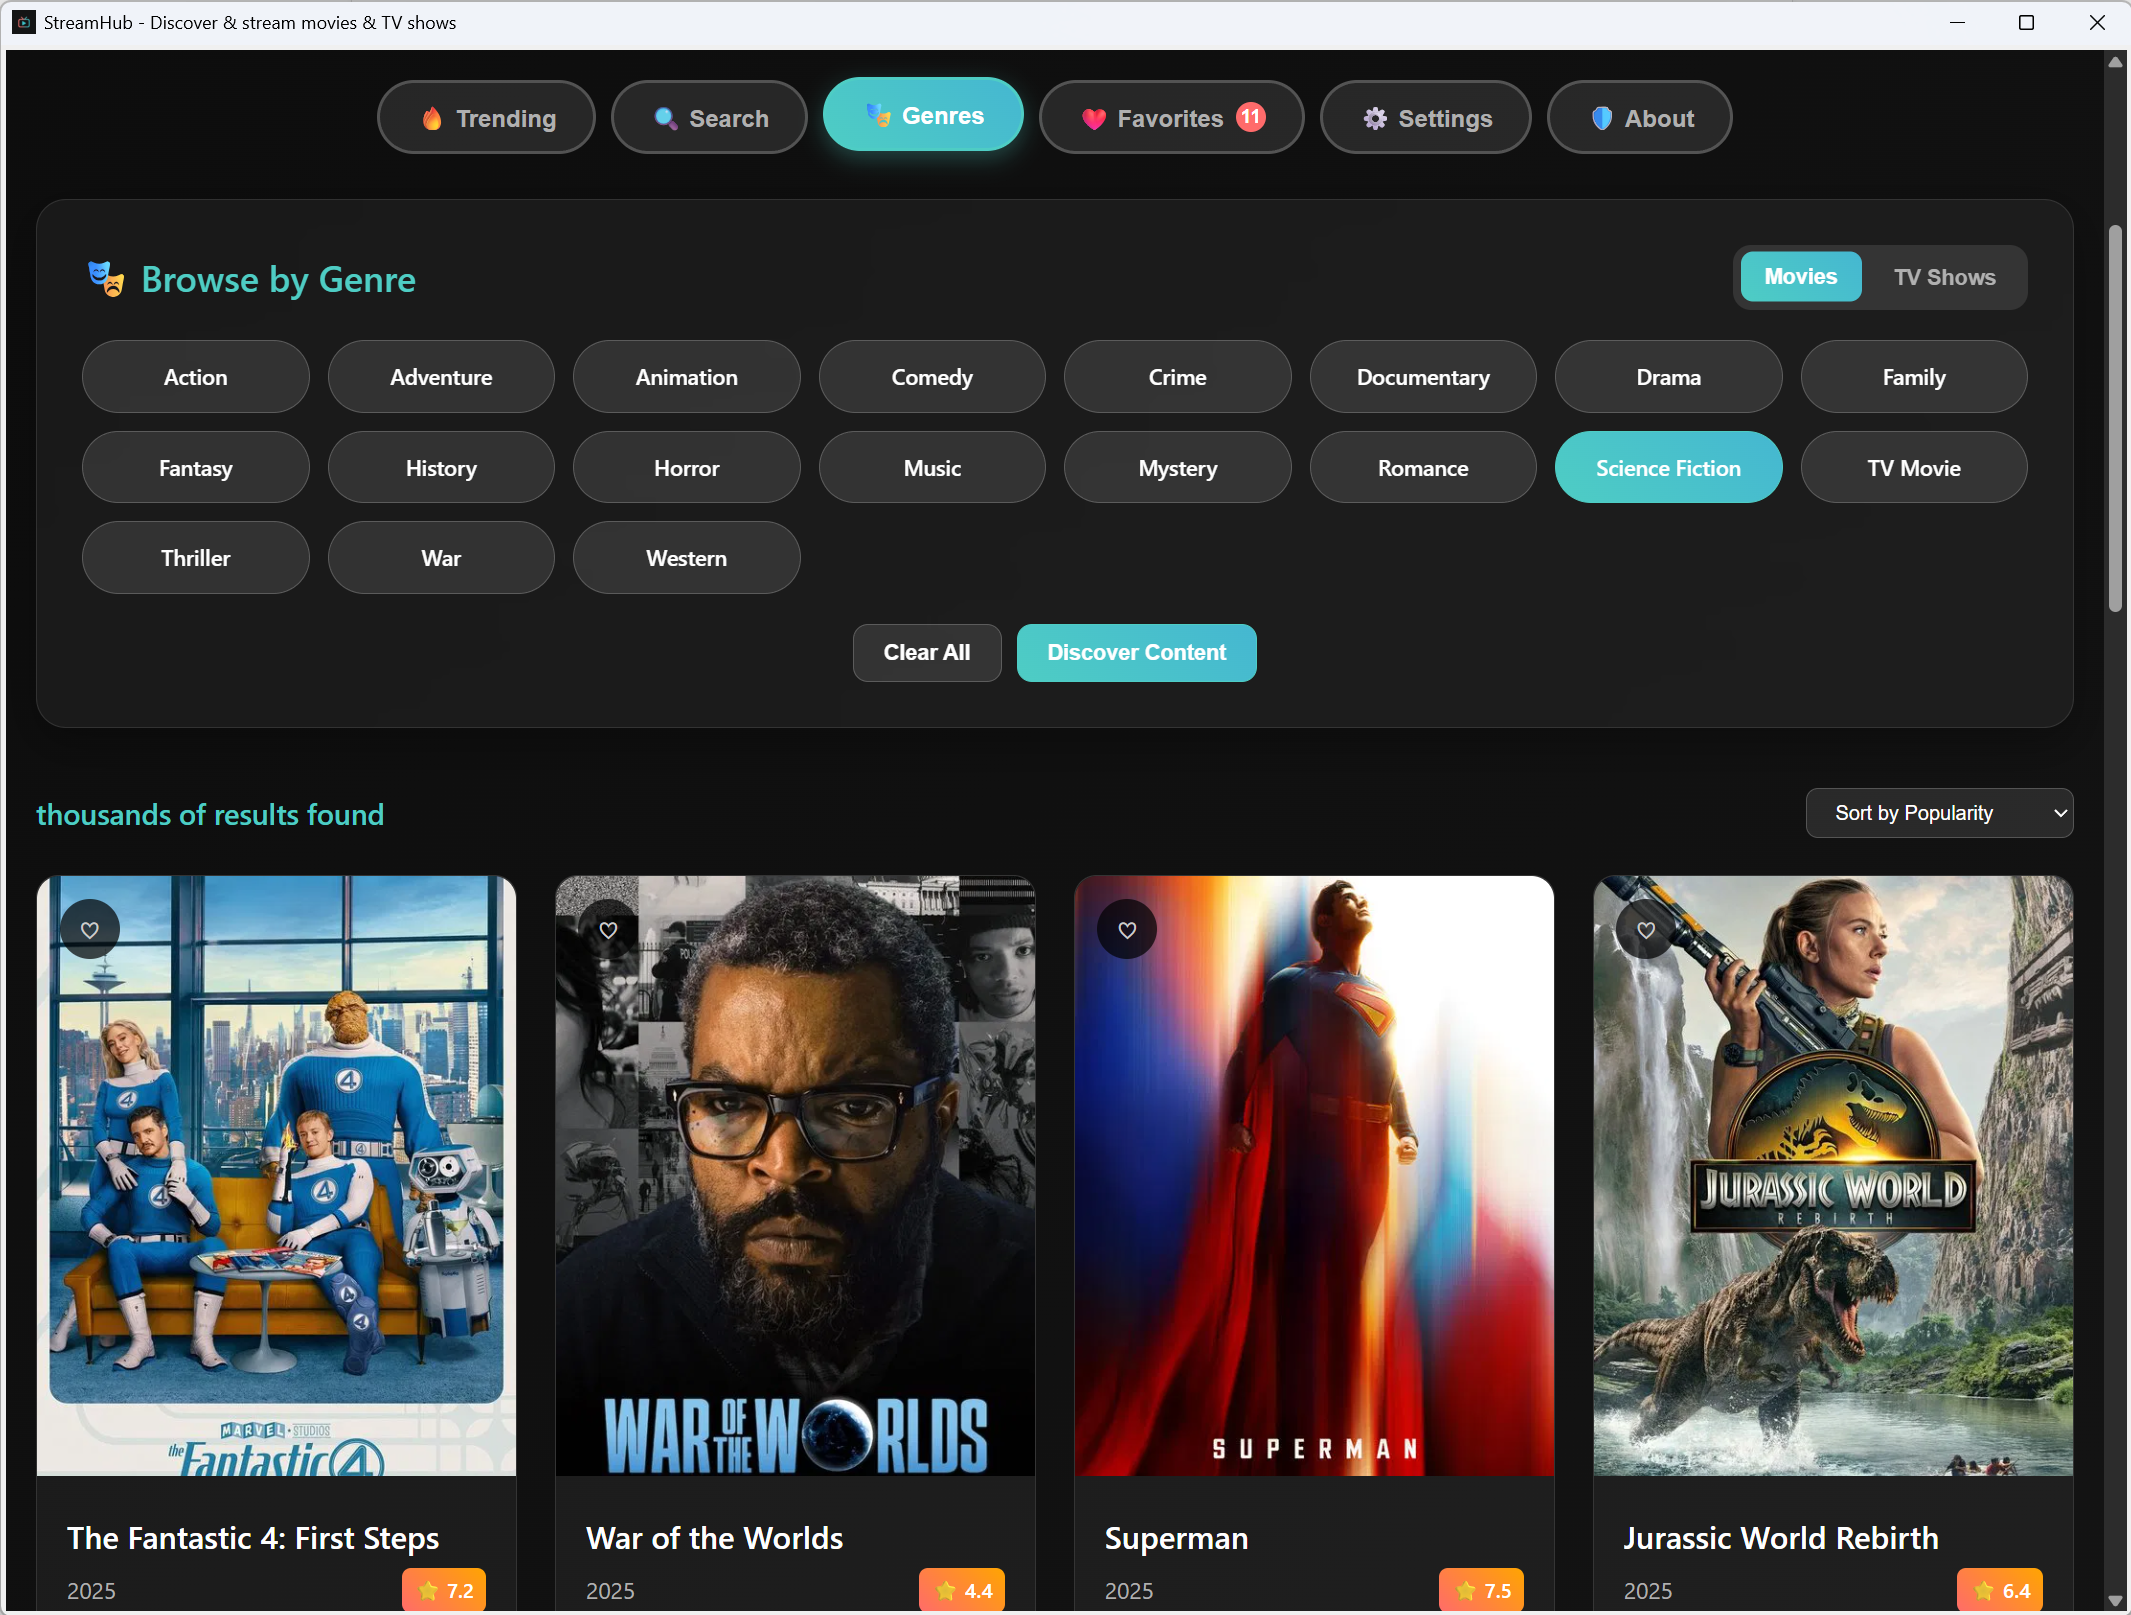The image size is (2131, 1615).
Task: Select the Genres tab
Action: (923, 115)
